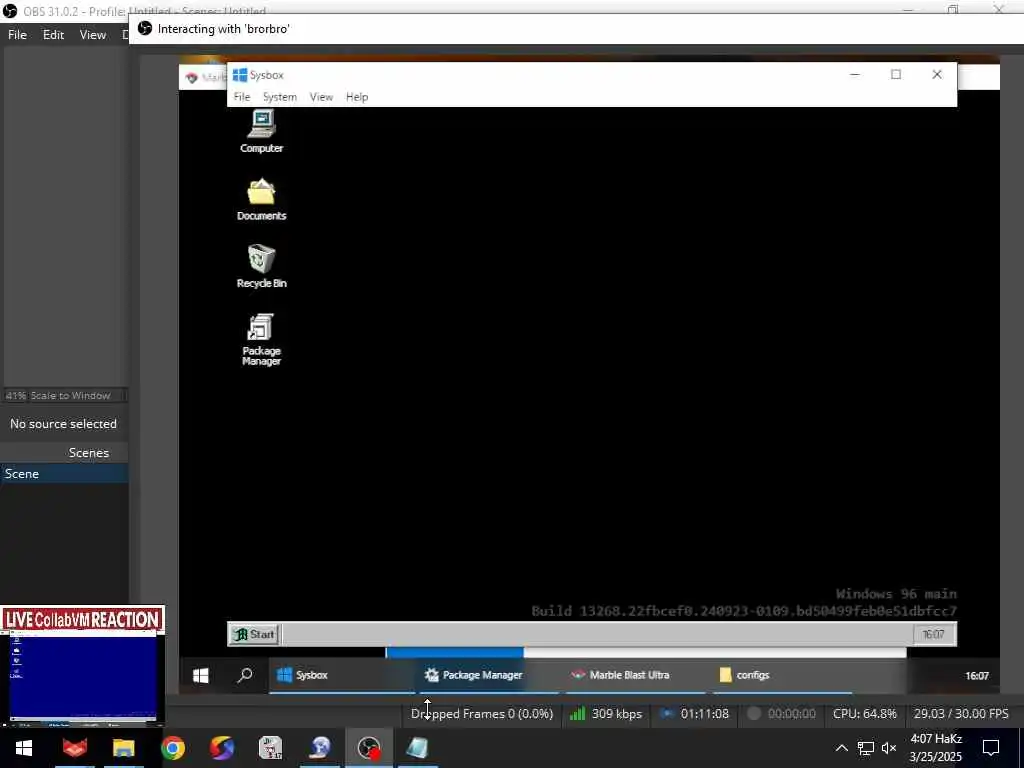Open the host Windows Start menu

tap(24, 748)
